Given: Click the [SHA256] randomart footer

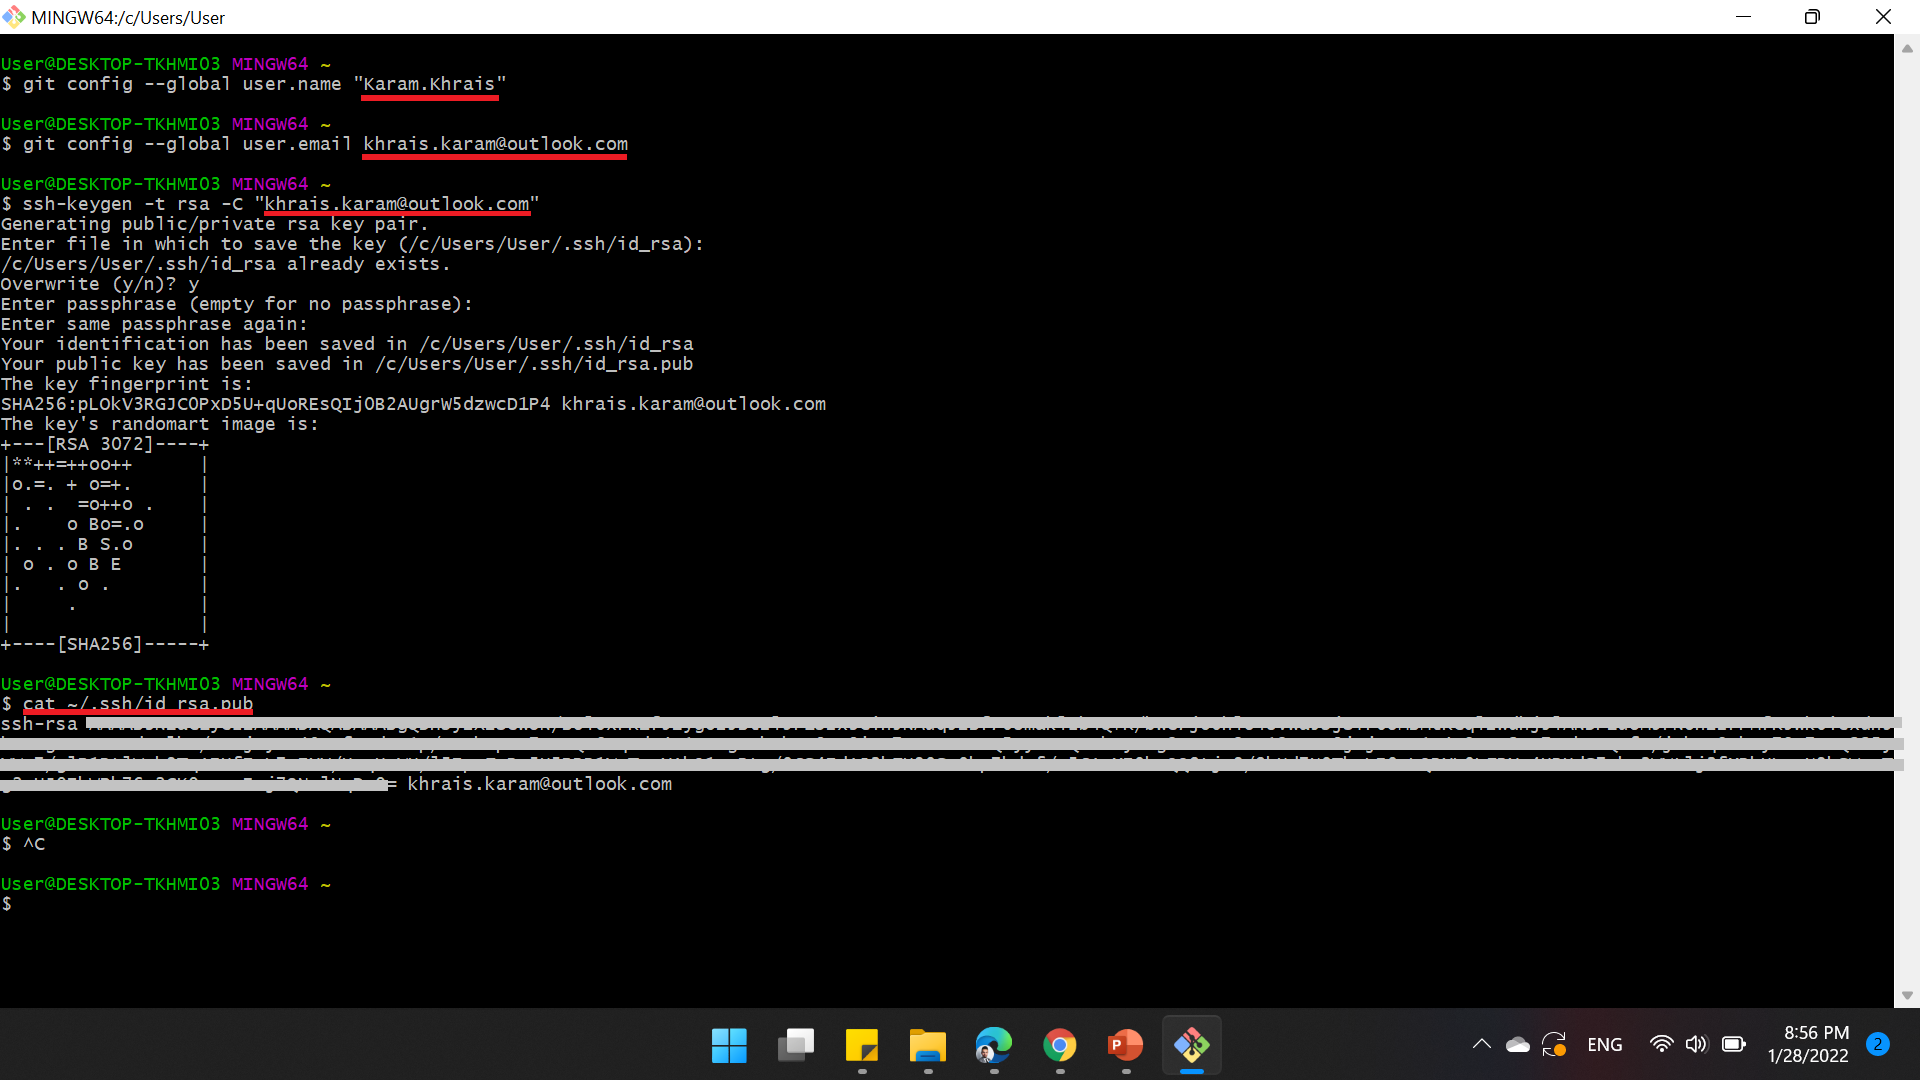Looking at the screenshot, I should coord(105,644).
